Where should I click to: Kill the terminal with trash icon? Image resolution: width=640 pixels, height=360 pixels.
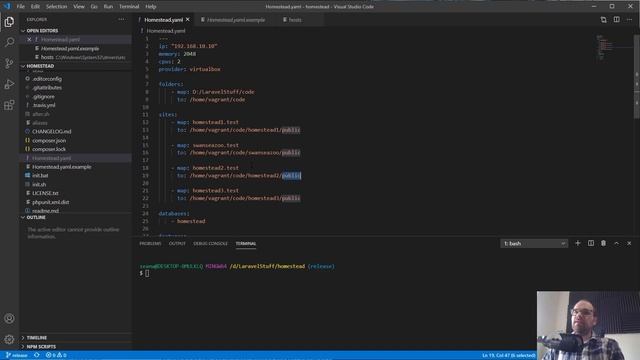pos(603,243)
